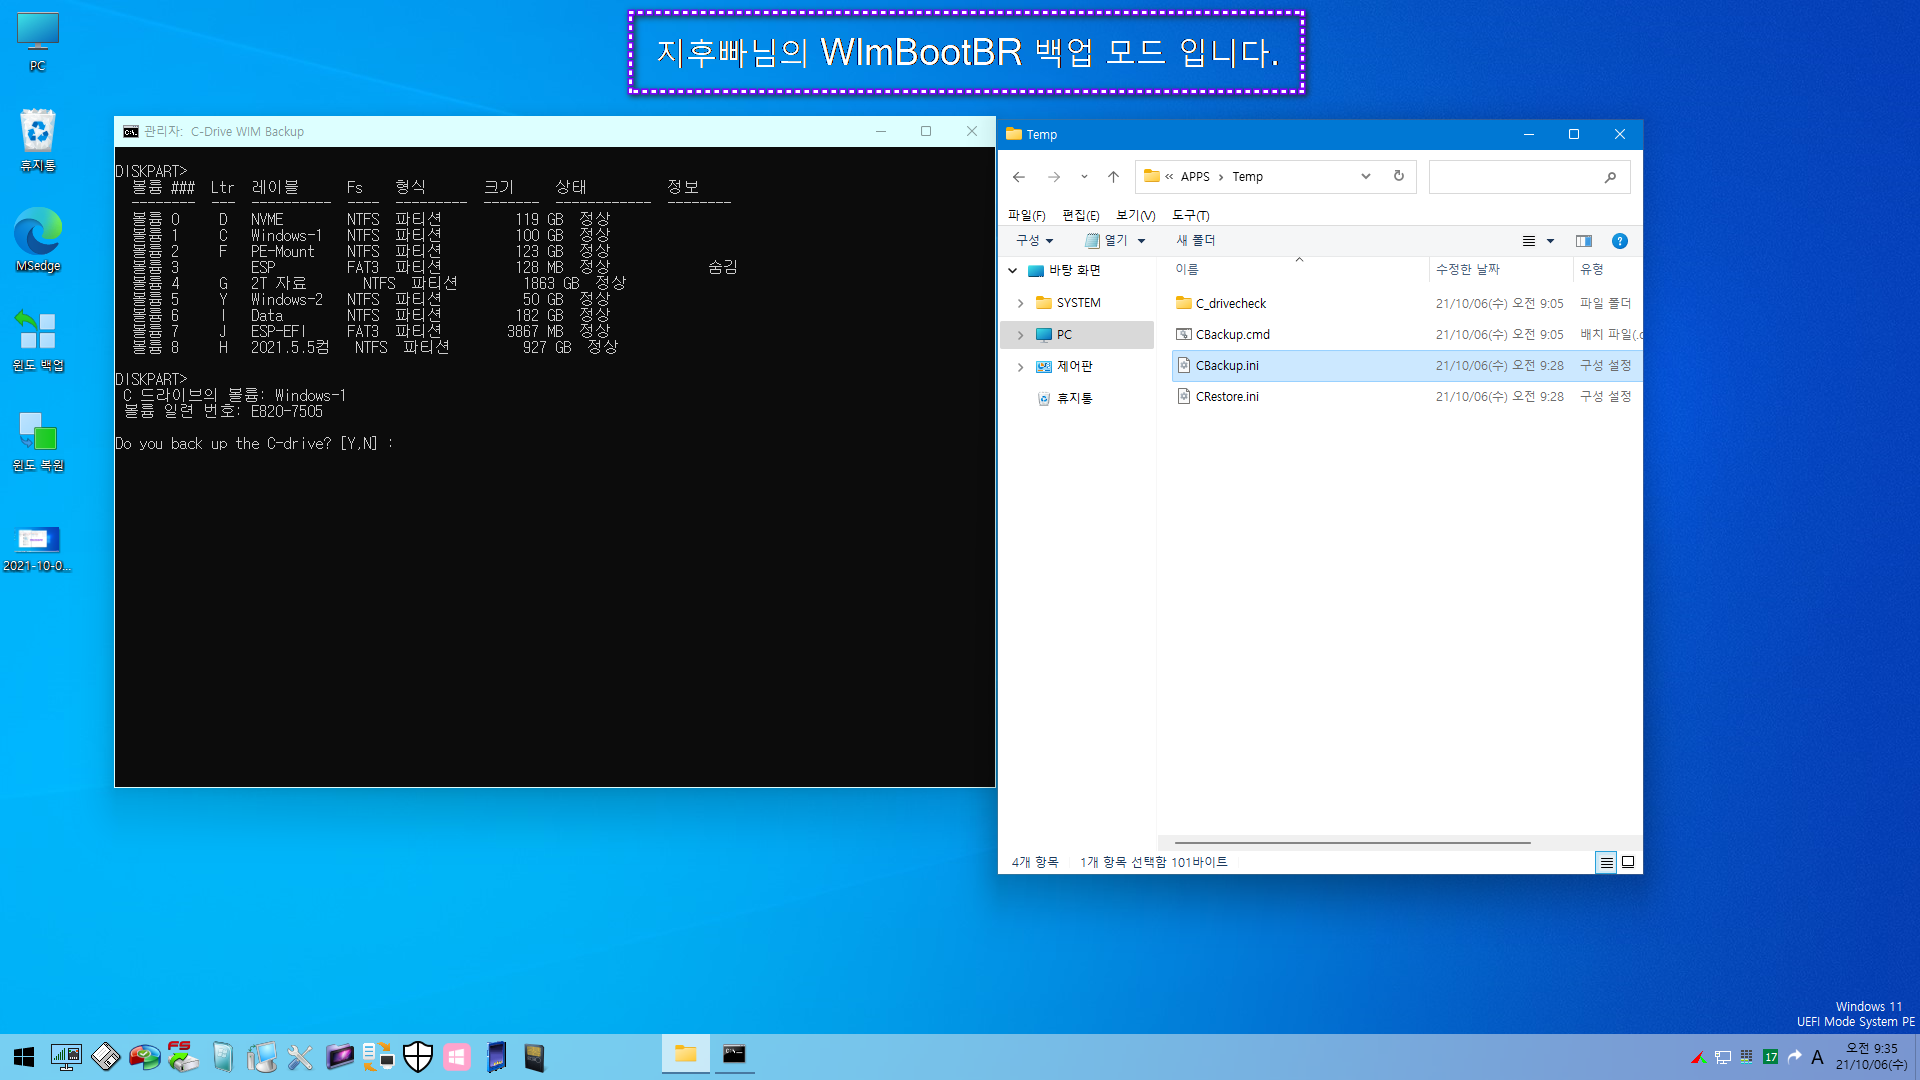
Task: Select 휴지통 in the navigation tree
Action: tap(1074, 398)
